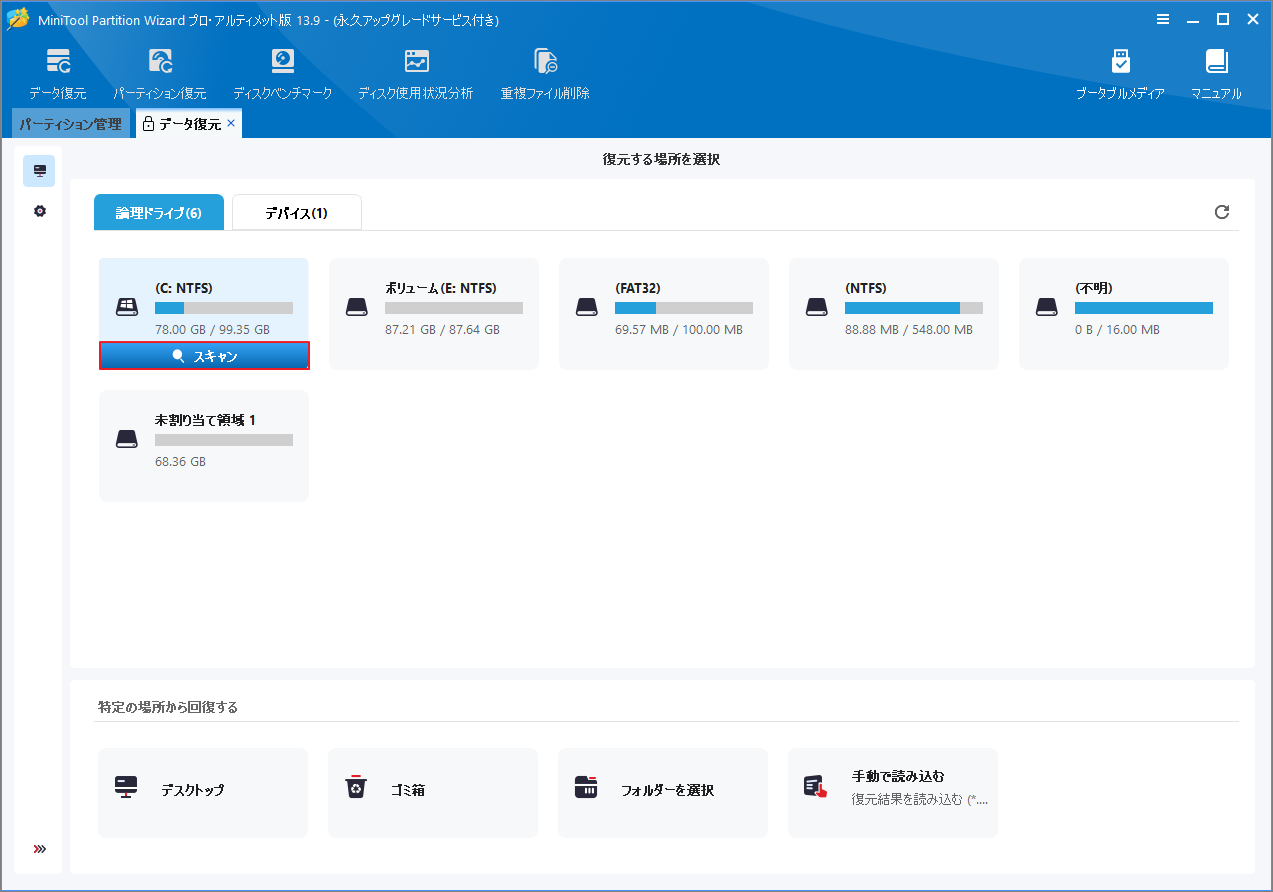
Task: Click the 87.21 GB / 87.64 GB text
Action: (x=442, y=330)
